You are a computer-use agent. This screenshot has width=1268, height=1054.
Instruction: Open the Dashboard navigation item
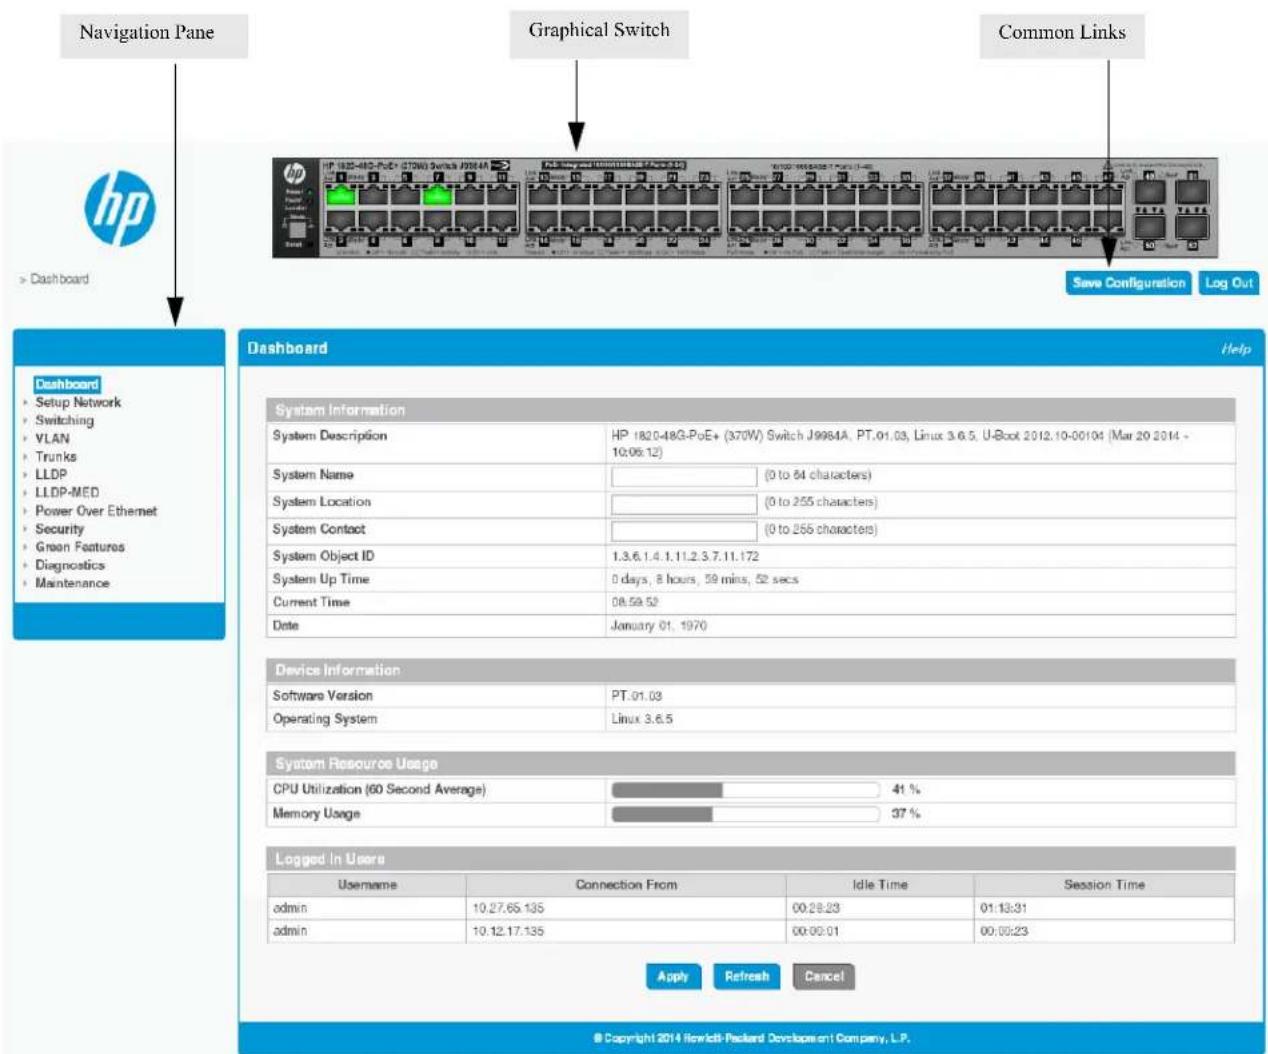67,384
